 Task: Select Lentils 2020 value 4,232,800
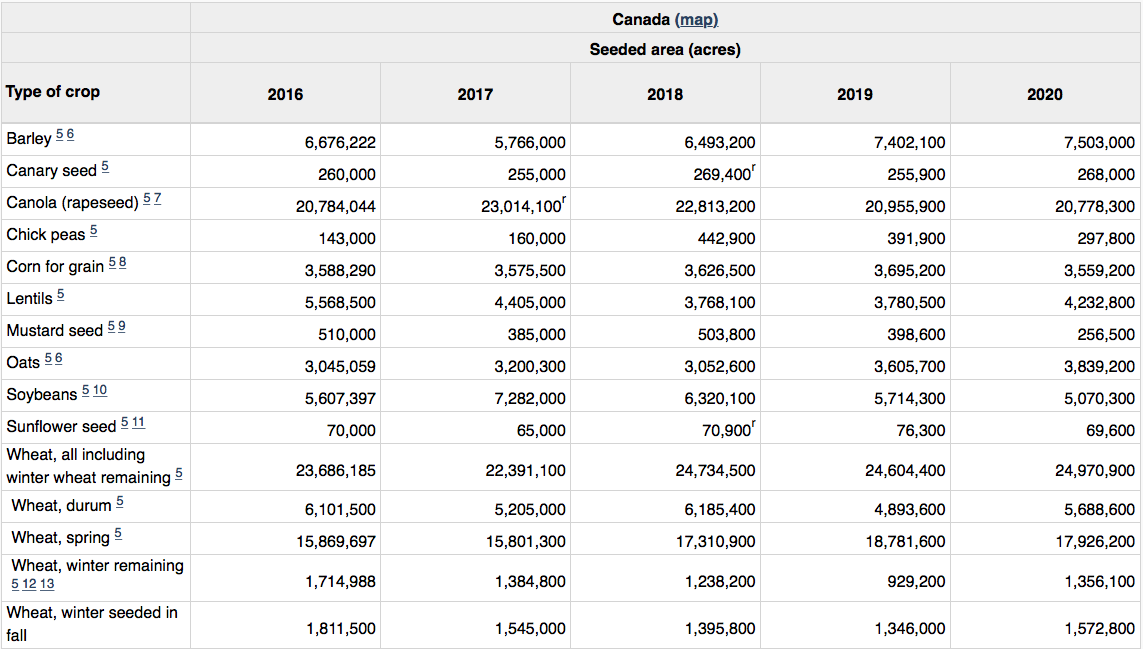(x=1099, y=303)
